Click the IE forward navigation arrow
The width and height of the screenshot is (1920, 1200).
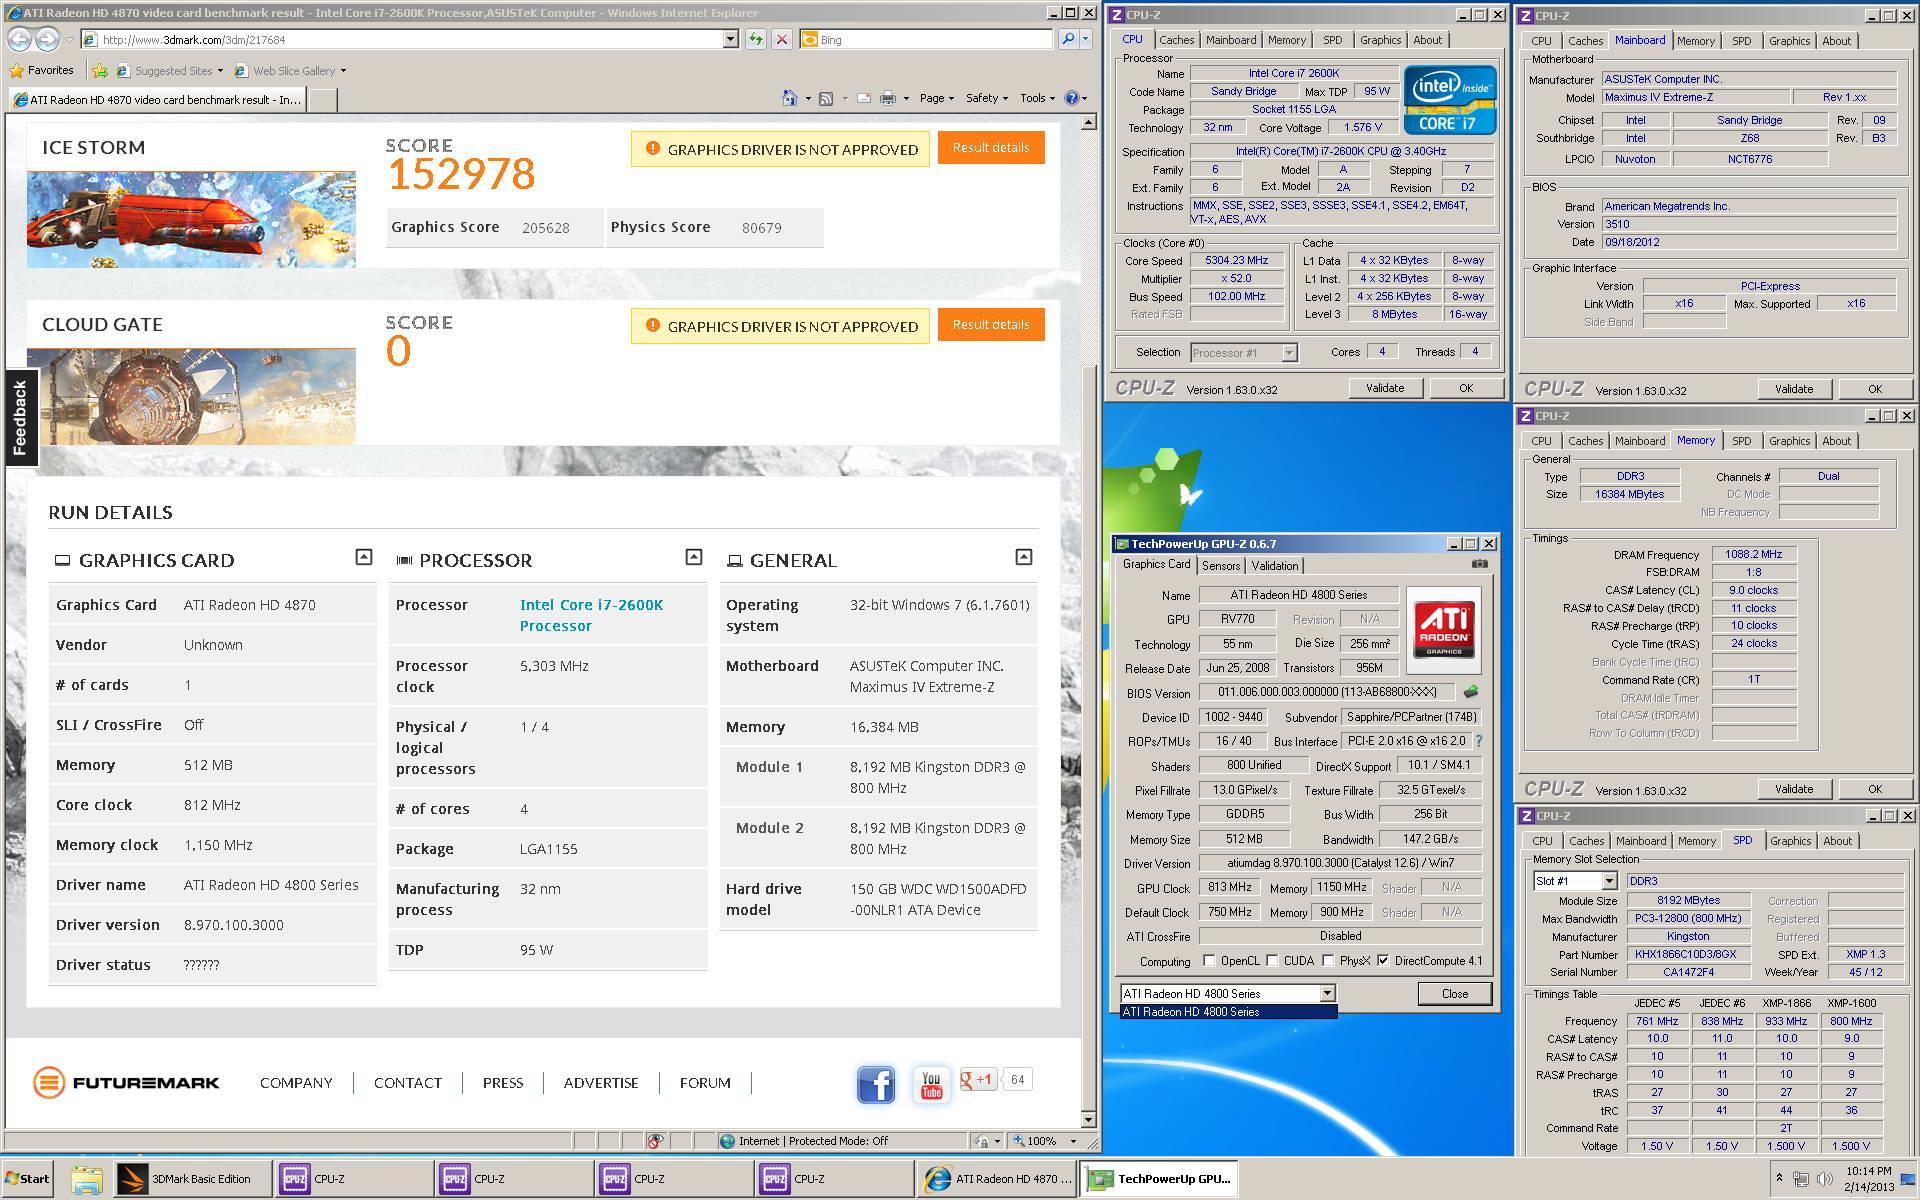46,39
